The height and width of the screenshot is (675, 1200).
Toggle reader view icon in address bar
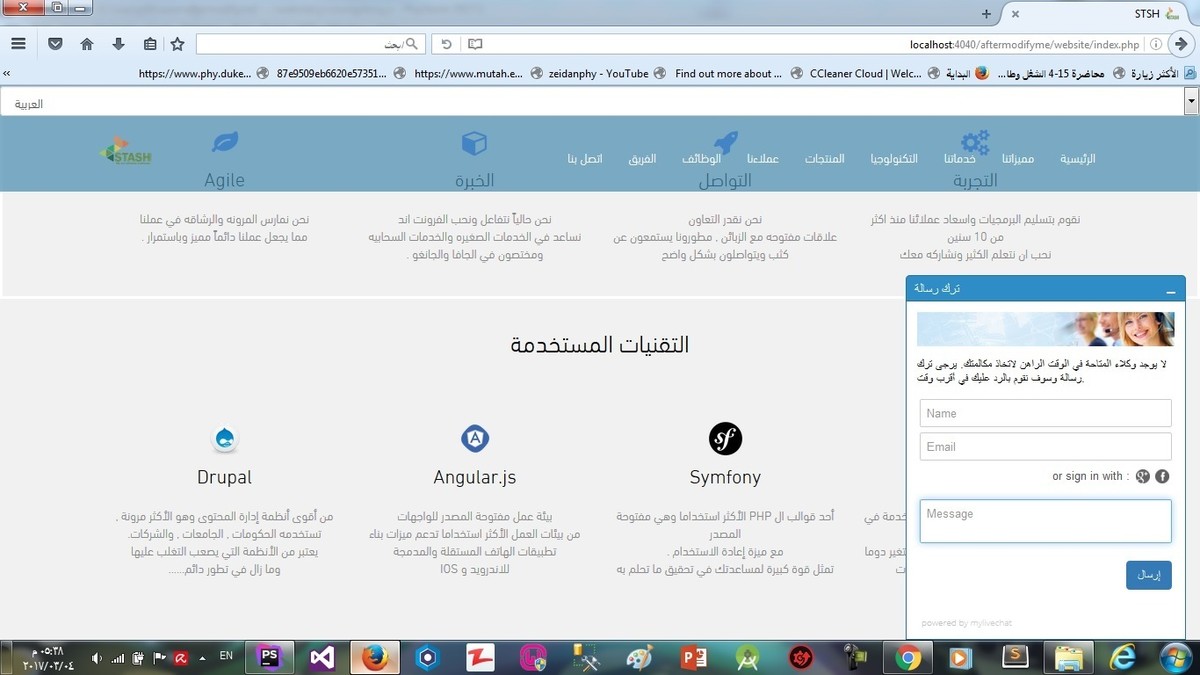tap(475, 45)
